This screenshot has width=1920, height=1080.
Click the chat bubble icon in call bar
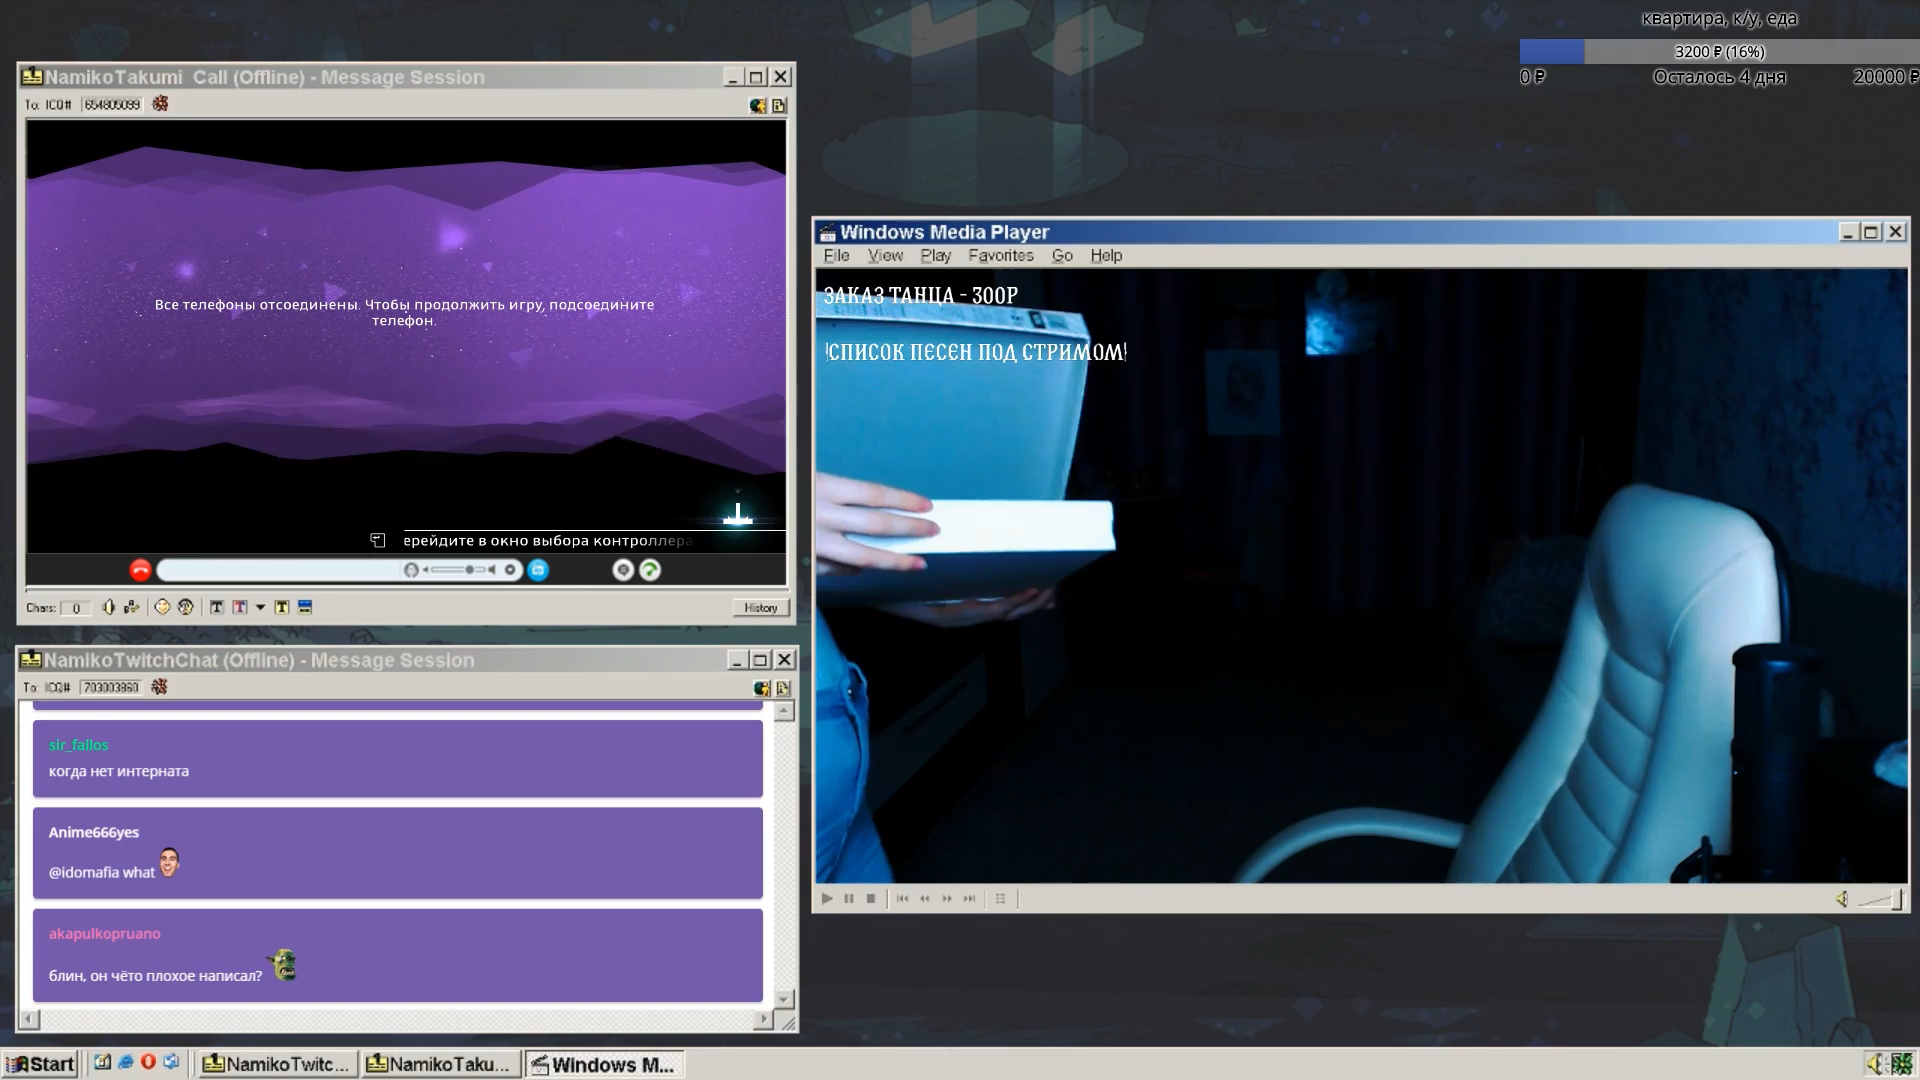[x=623, y=570]
